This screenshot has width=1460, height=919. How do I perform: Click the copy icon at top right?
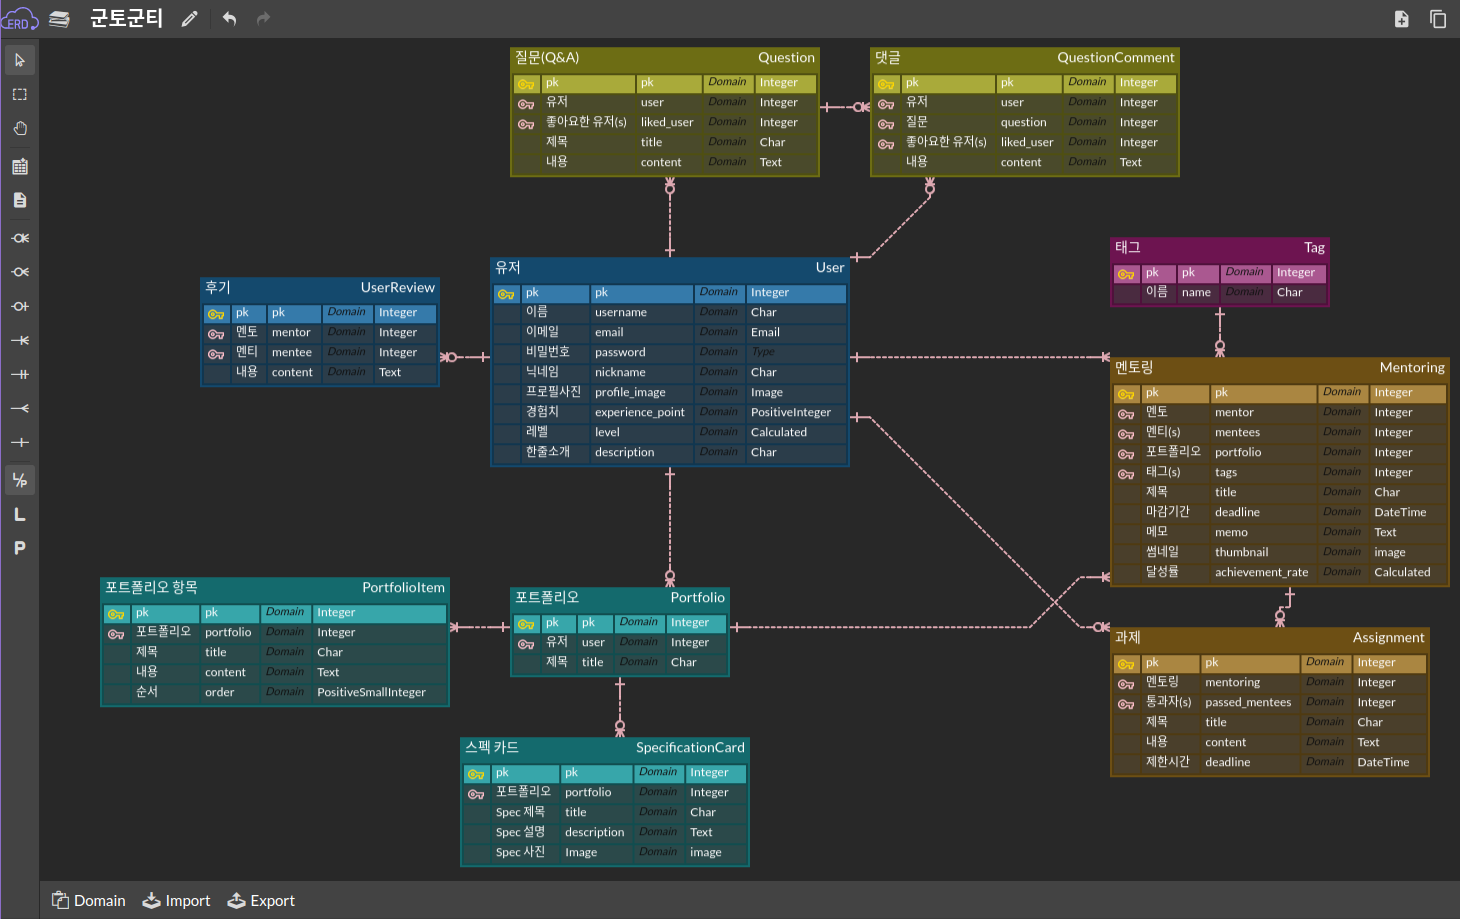point(1438,19)
